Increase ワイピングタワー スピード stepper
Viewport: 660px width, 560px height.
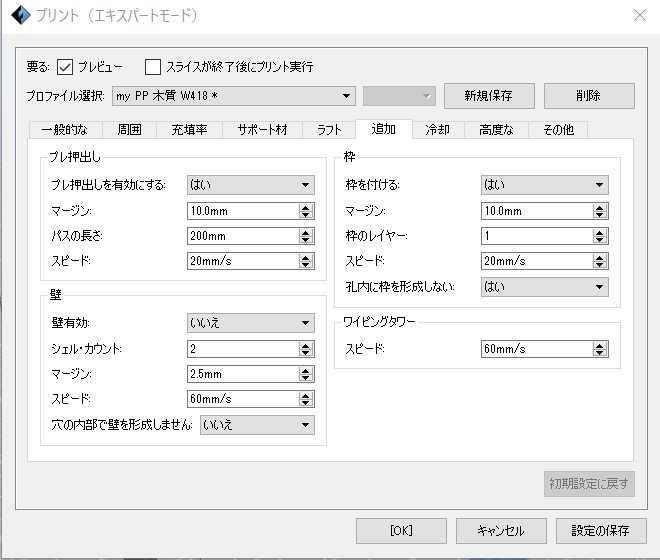pos(600,345)
